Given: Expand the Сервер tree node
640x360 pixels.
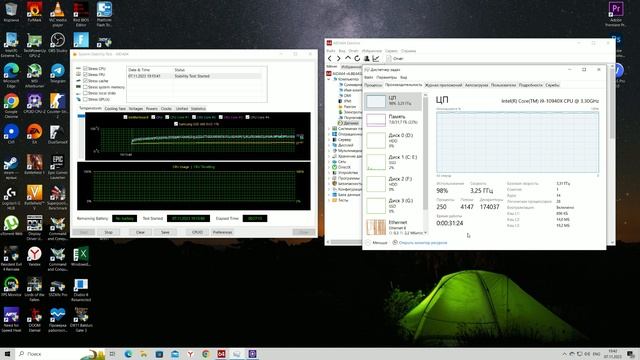Looking at the screenshot, I should (x=329, y=140).
